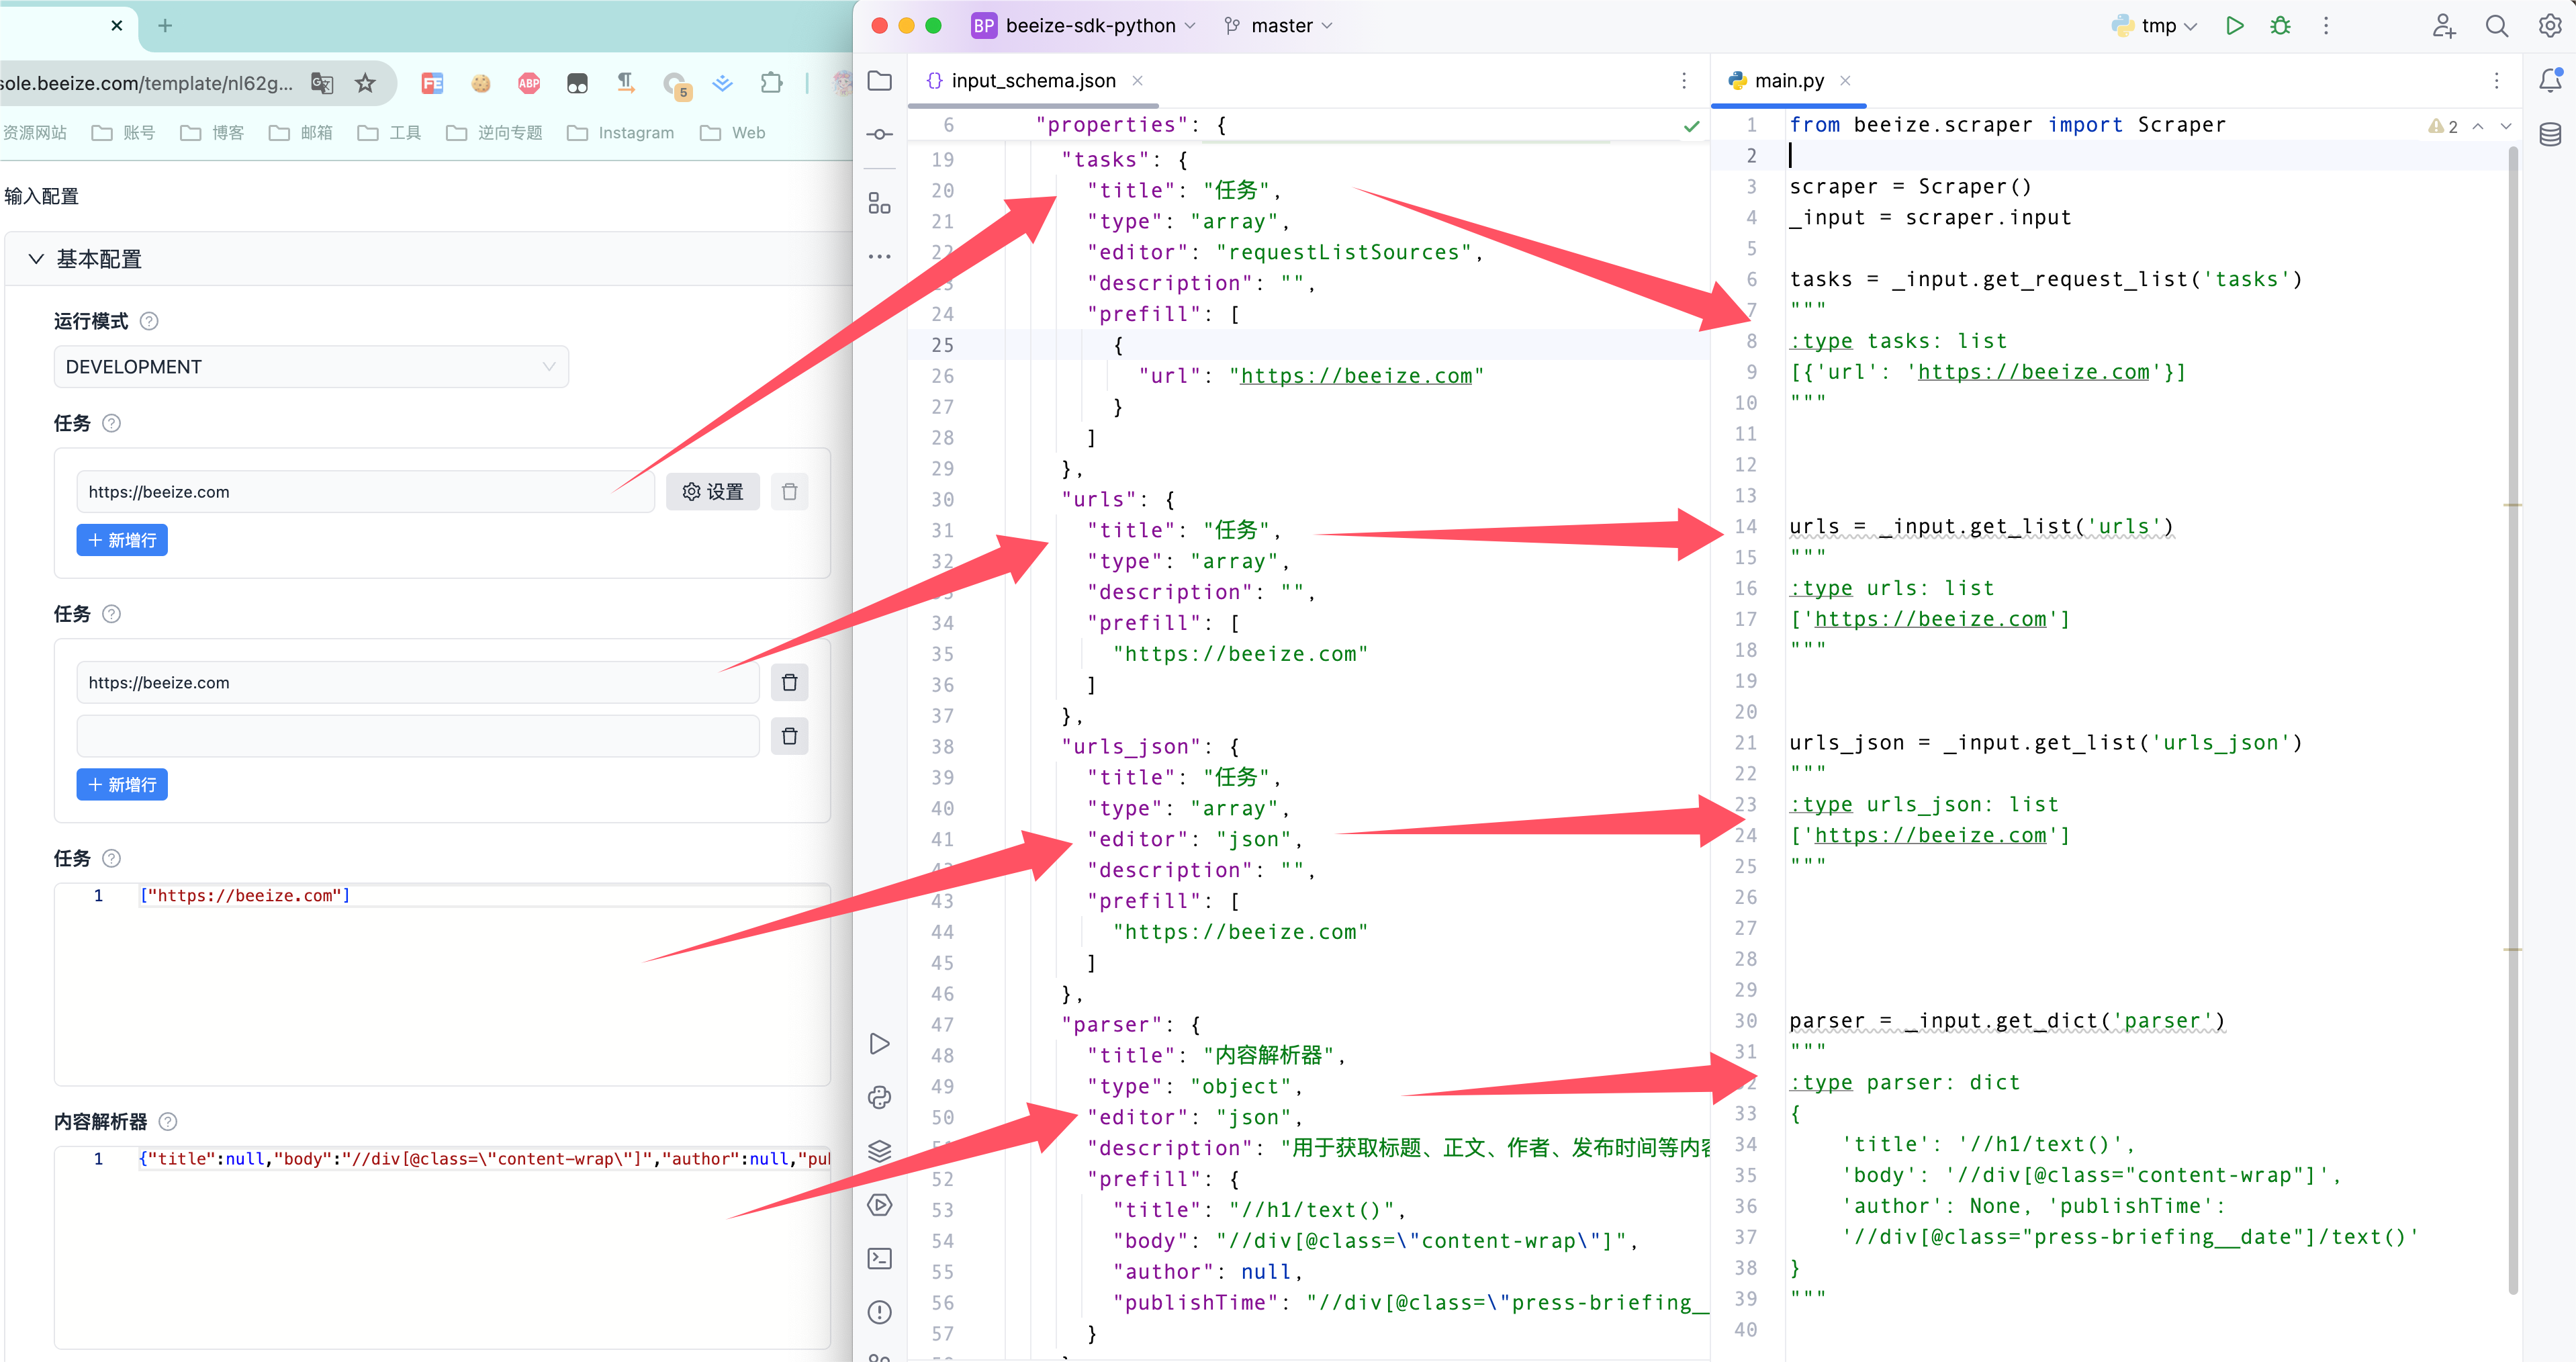Click the ABP adblock extension icon
This screenshot has height=1362, width=2576.
(x=529, y=83)
